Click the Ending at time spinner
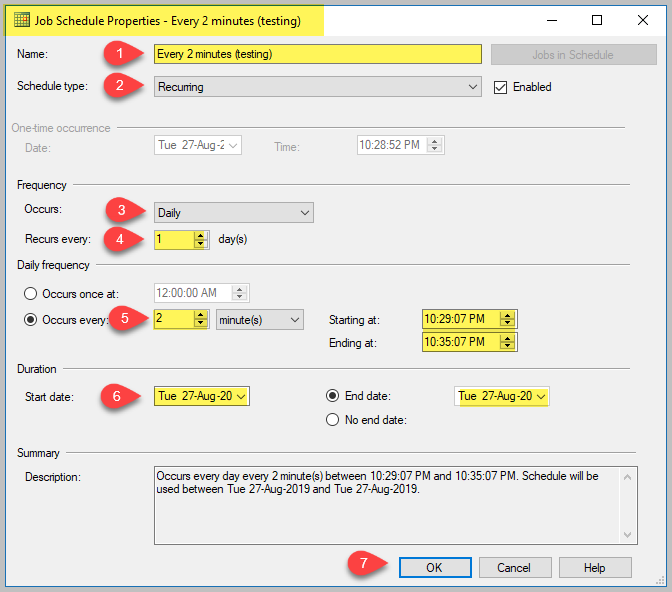This screenshot has height=592, width=672. click(507, 342)
